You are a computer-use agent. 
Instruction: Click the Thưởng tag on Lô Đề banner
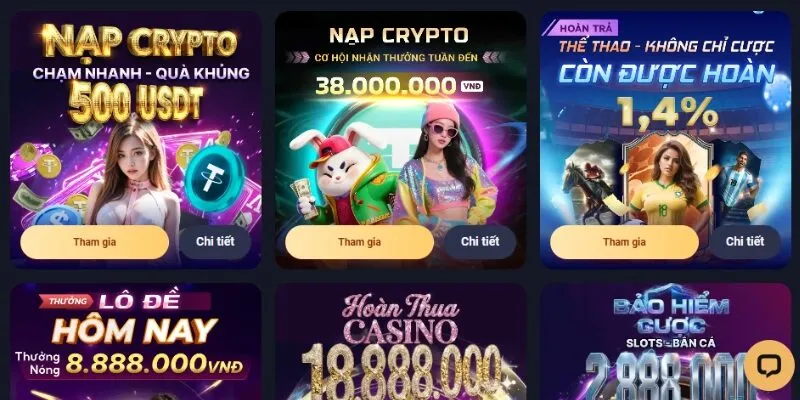[x=67, y=301]
